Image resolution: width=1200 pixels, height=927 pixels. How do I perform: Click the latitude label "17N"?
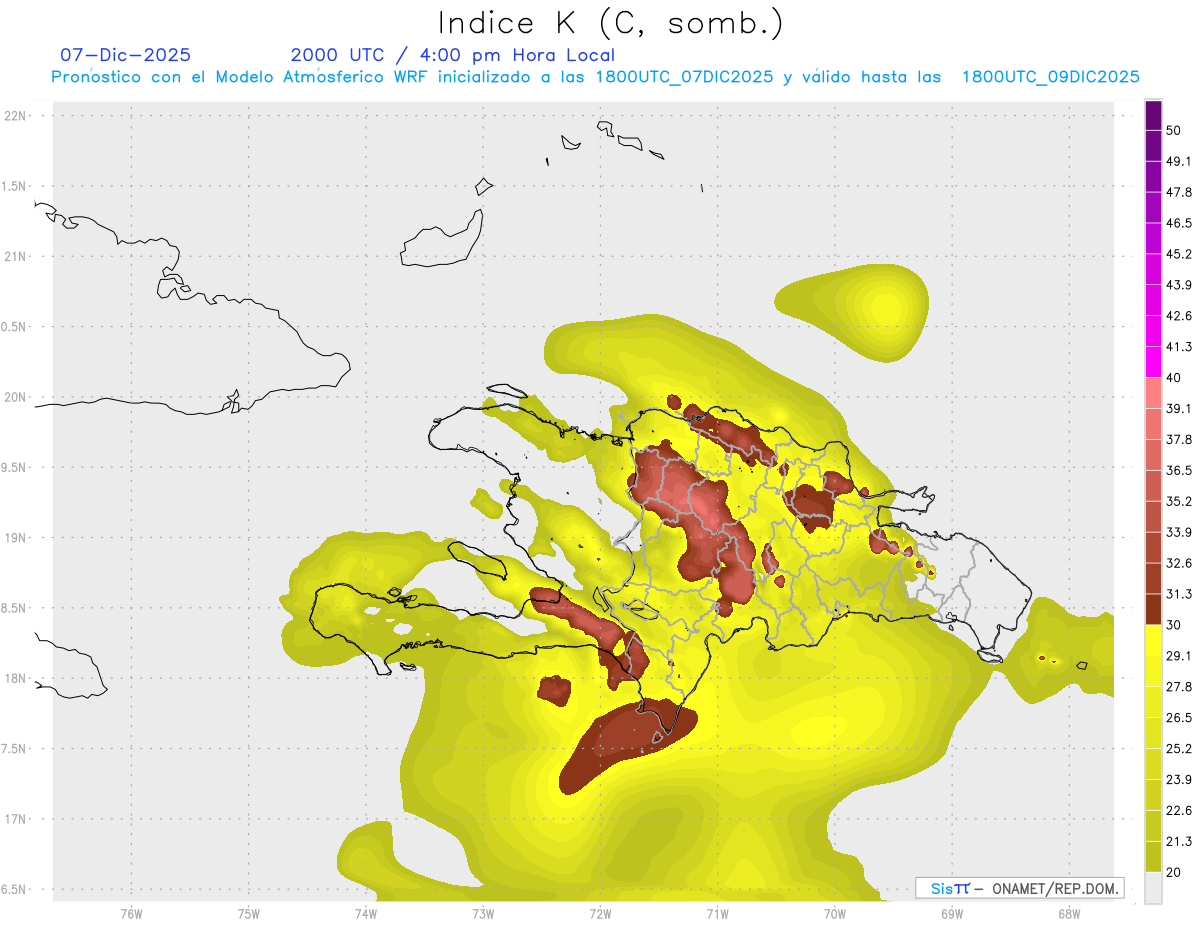click(x=16, y=819)
